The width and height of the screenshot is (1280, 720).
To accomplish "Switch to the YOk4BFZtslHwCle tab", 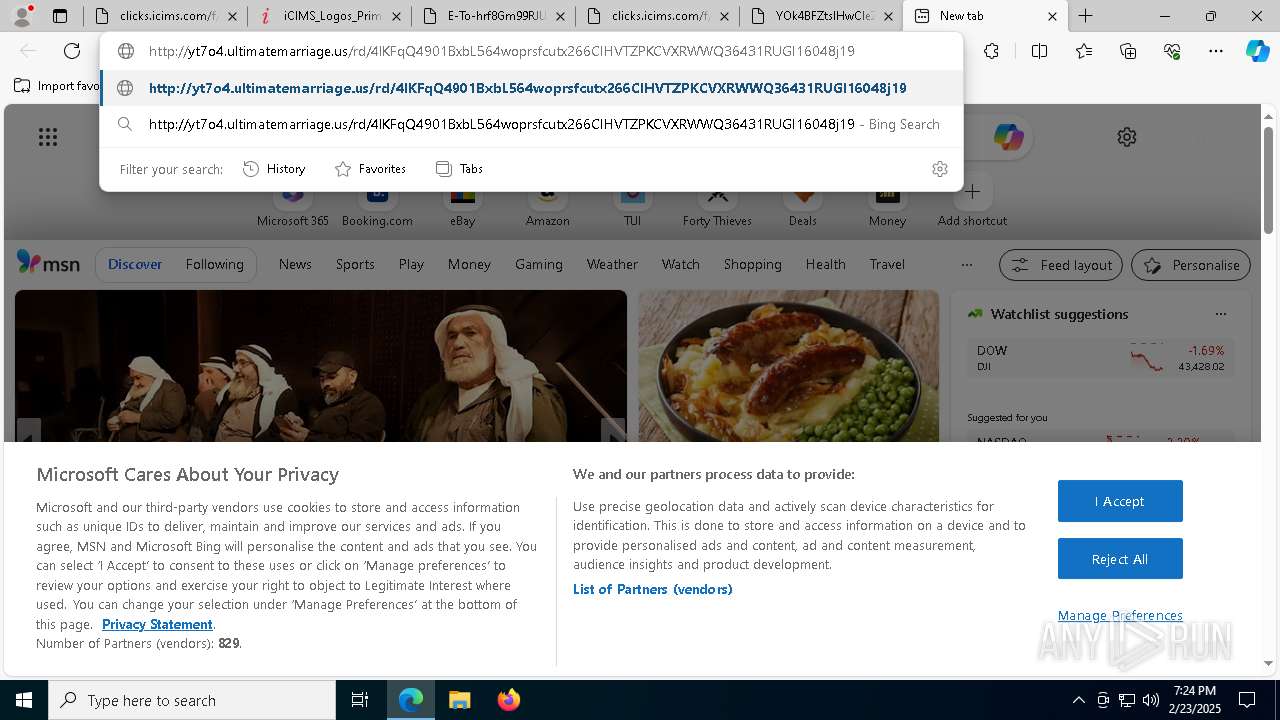I will (822, 16).
